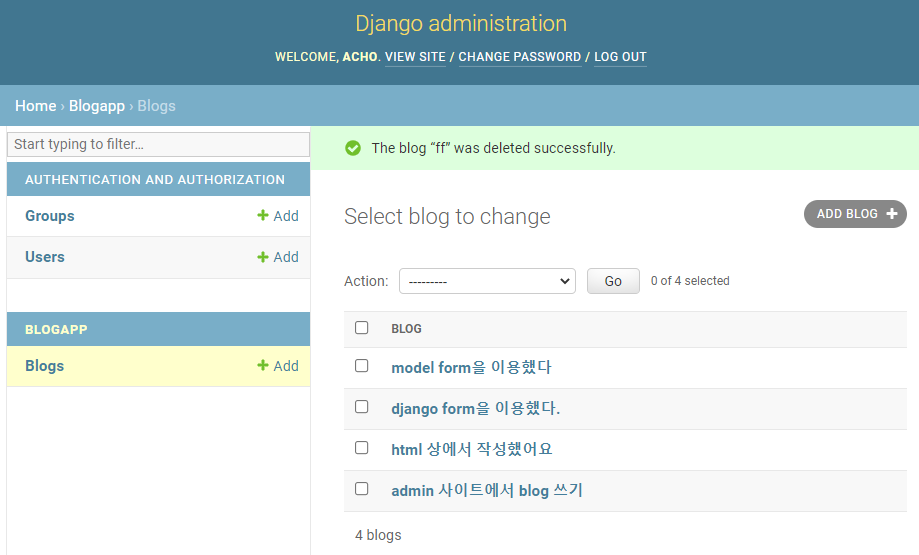Open the Groups model link

[x=50, y=216]
